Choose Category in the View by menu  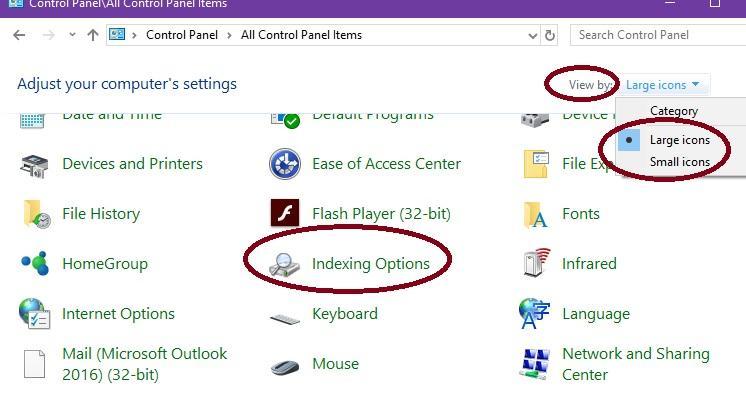click(x=674, y=111)
